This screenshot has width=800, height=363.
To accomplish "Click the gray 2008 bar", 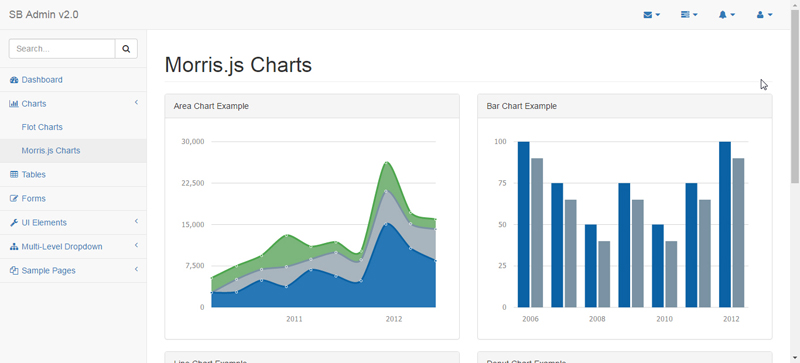I will (x=604, y=274).
